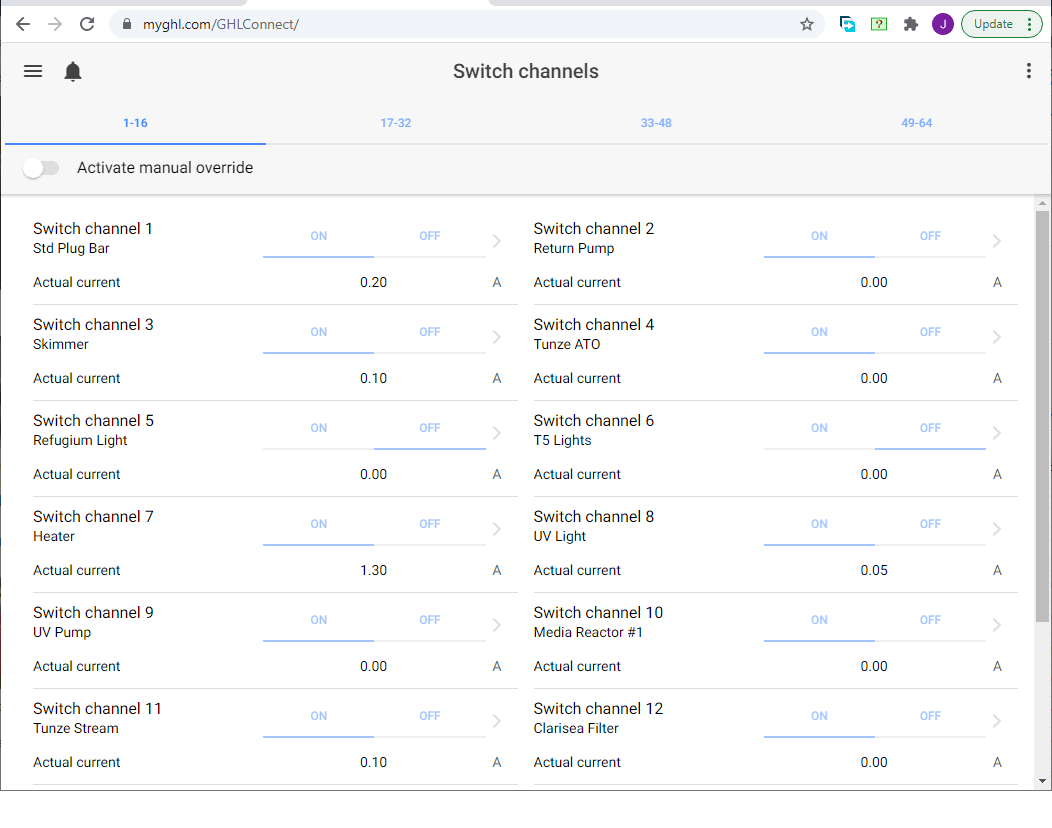Bookmark this page with star icon

click(x=807, y=24)
